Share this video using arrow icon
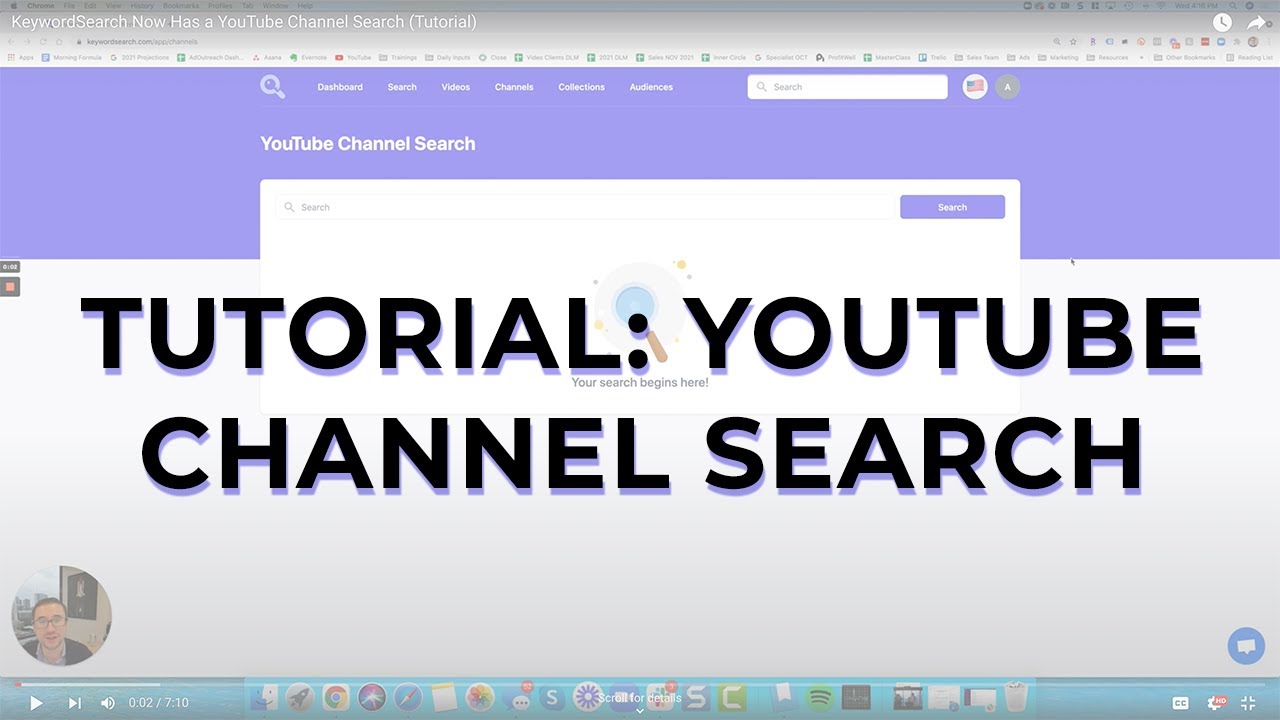This screenshot has height=720, width=1280. pyautogui.click(x=1256, y=22)
